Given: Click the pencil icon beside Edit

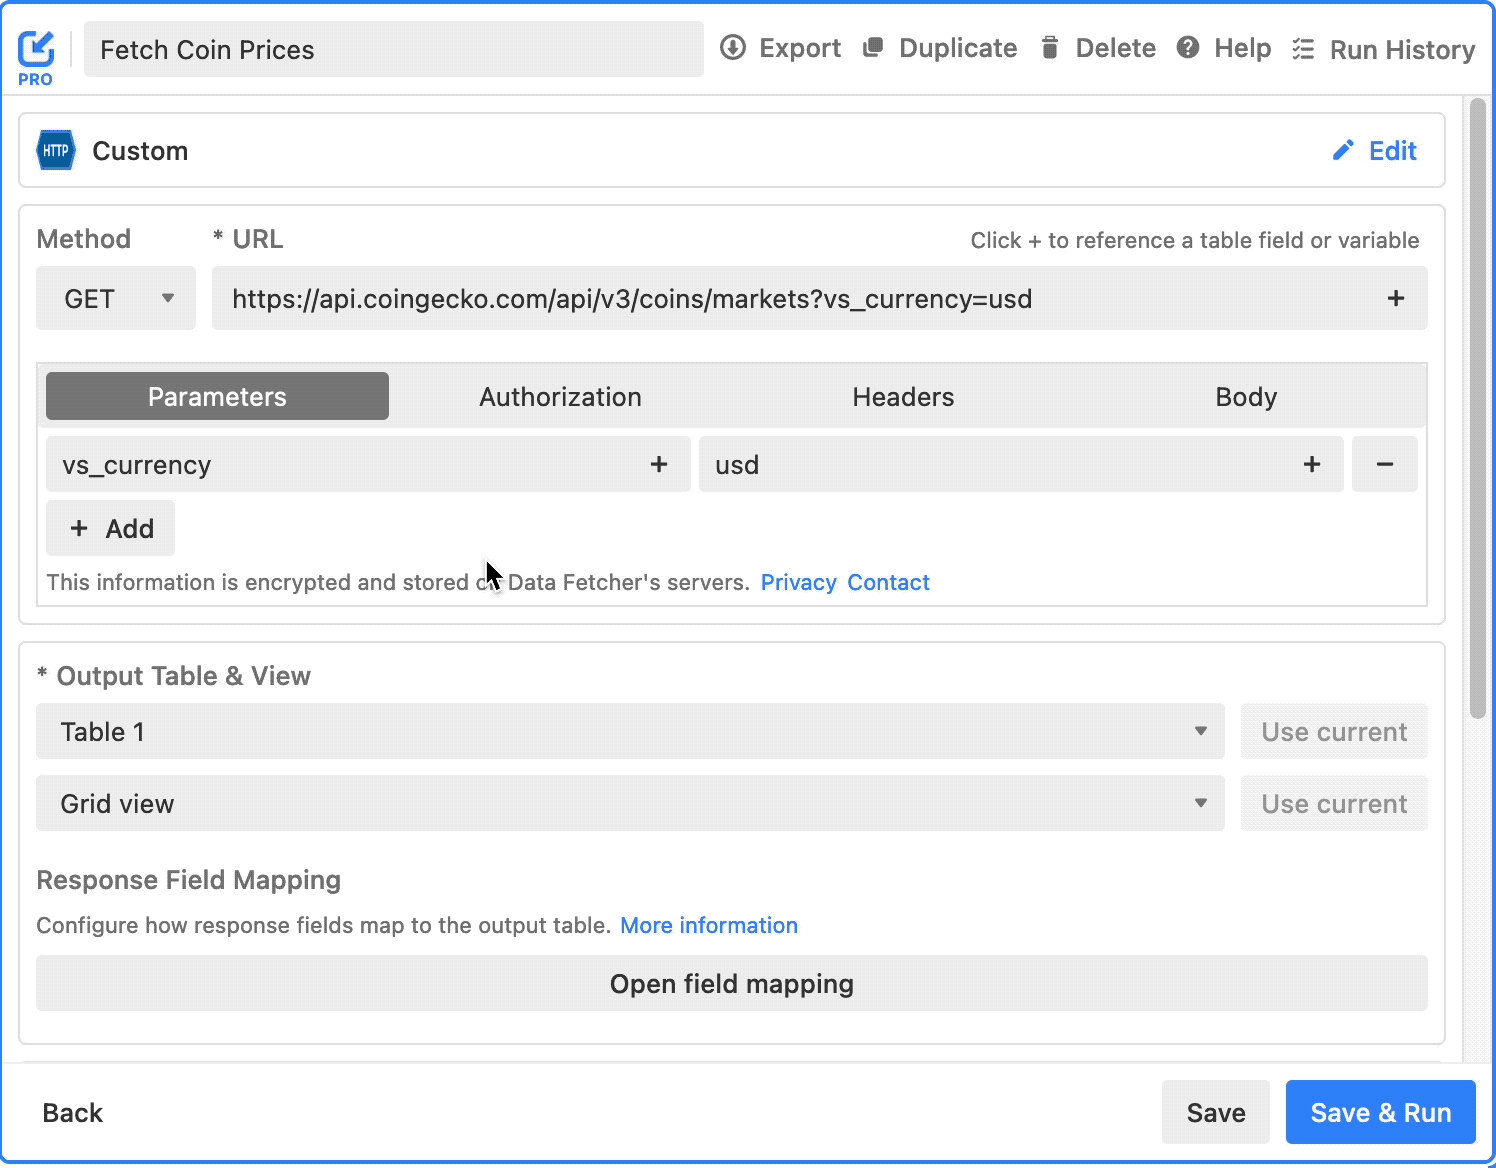Looking at the screenshot, I should tap(1343, 150).
